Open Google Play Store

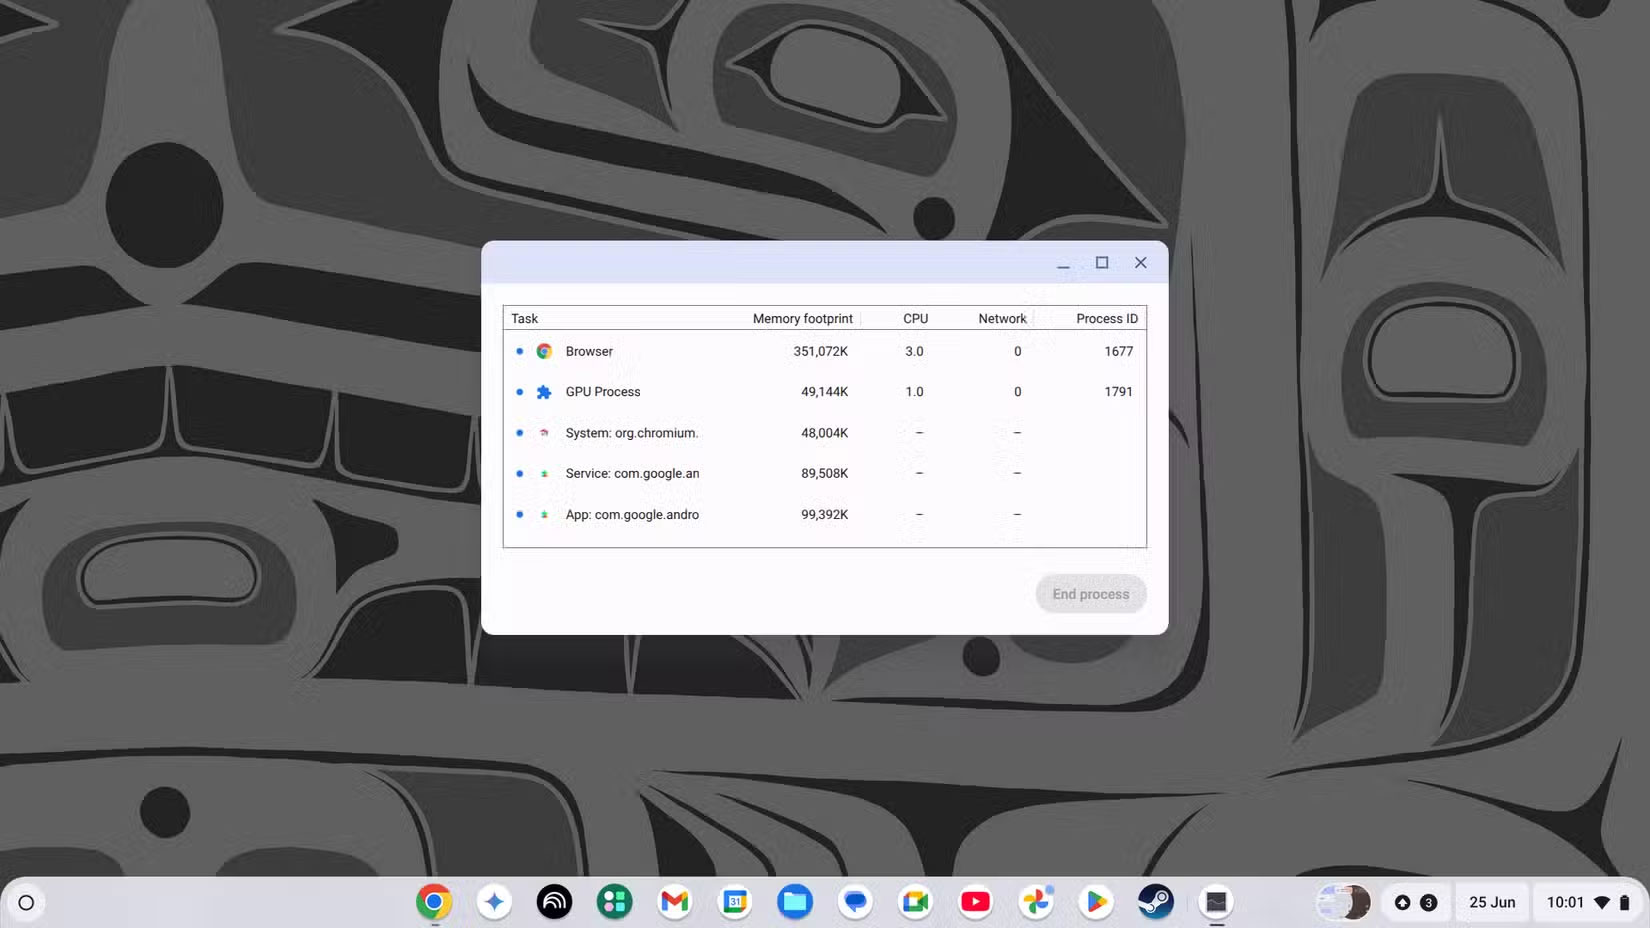point(1096,902)
